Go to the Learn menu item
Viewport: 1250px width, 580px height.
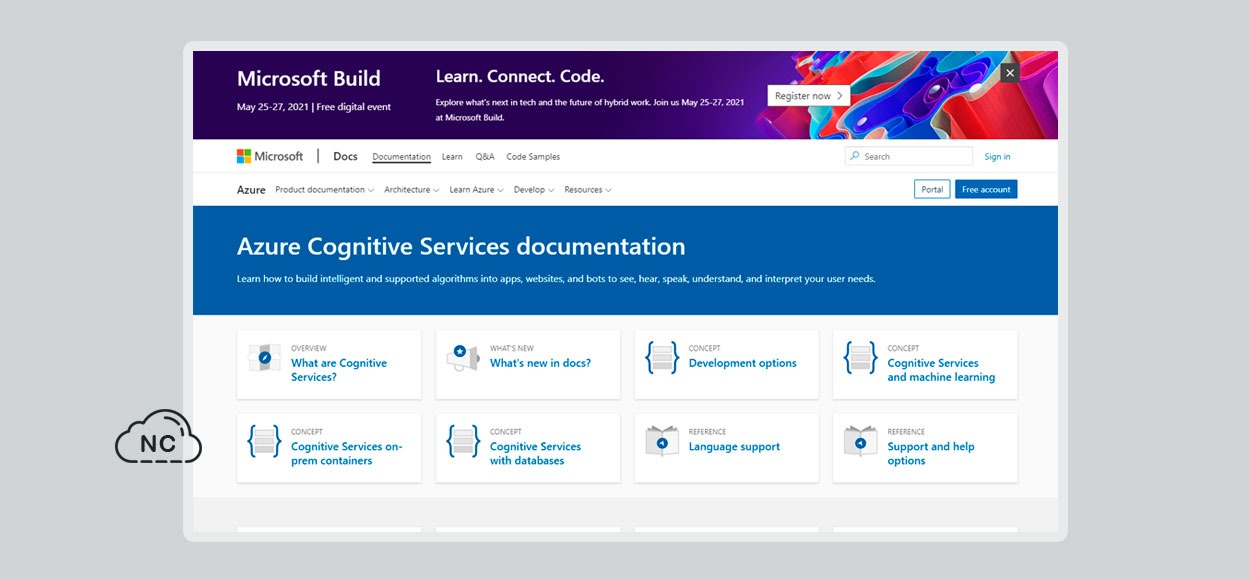(452, 157)
